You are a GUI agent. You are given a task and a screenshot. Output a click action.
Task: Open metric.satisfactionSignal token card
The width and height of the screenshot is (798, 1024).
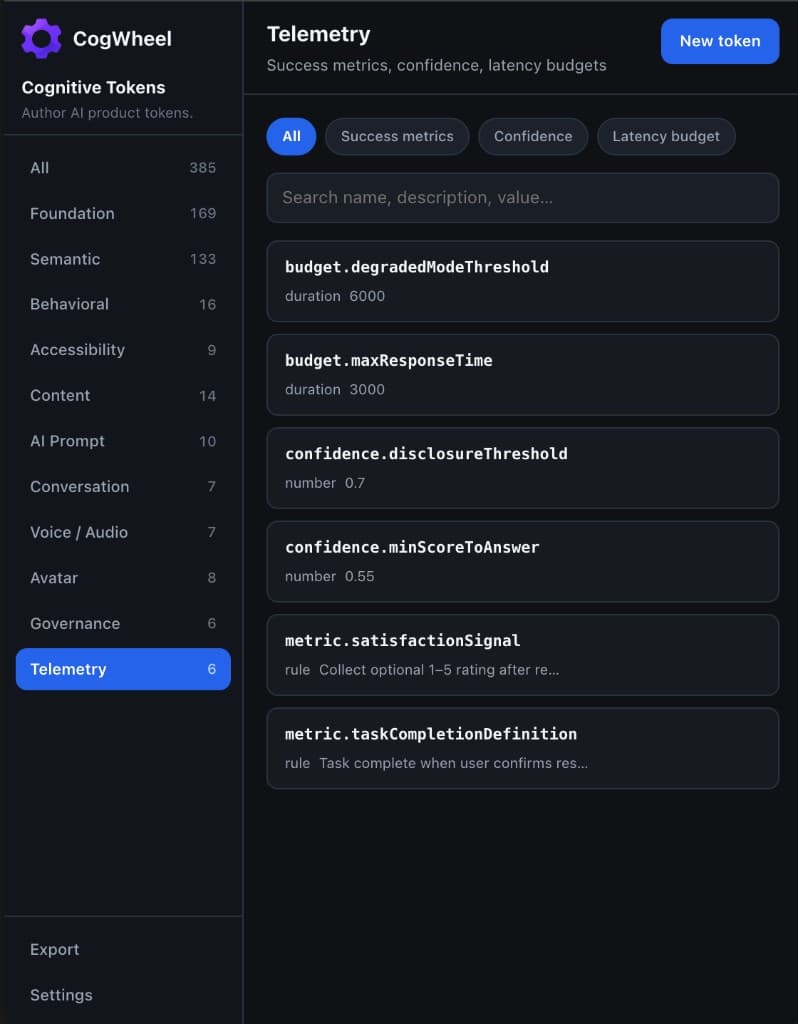point(522,655)
